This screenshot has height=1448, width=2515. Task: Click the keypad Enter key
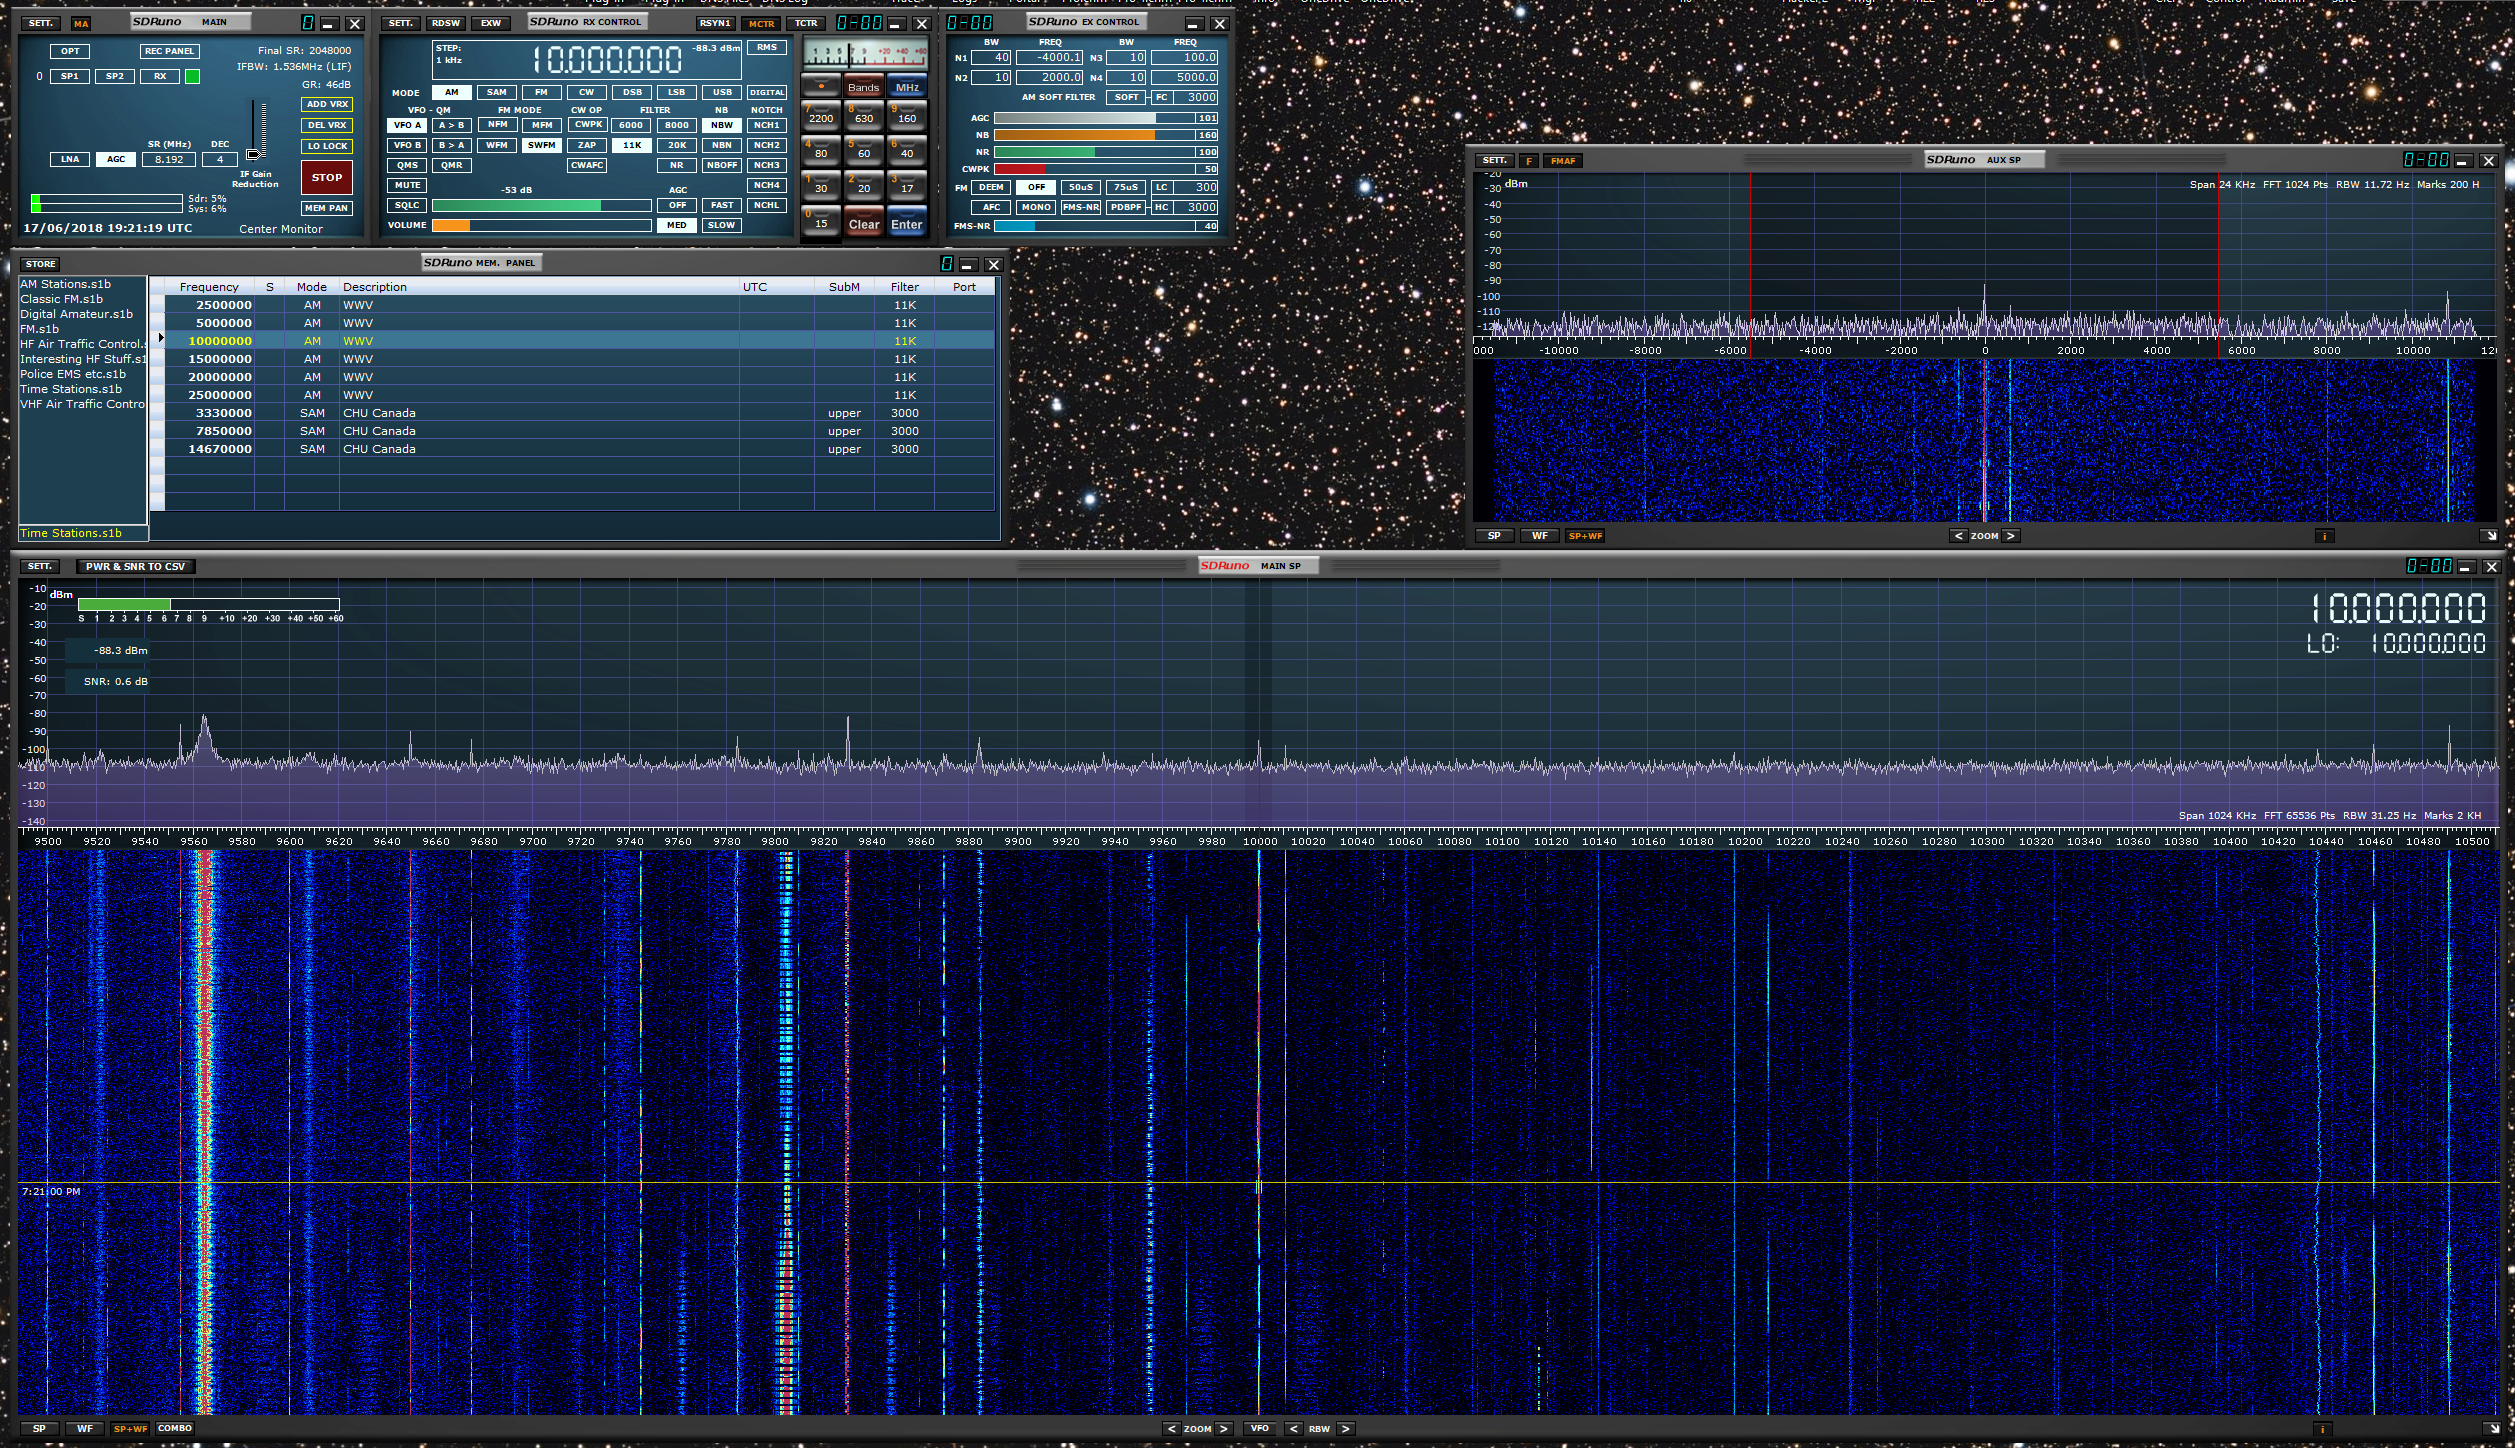[x=907, y=223]
